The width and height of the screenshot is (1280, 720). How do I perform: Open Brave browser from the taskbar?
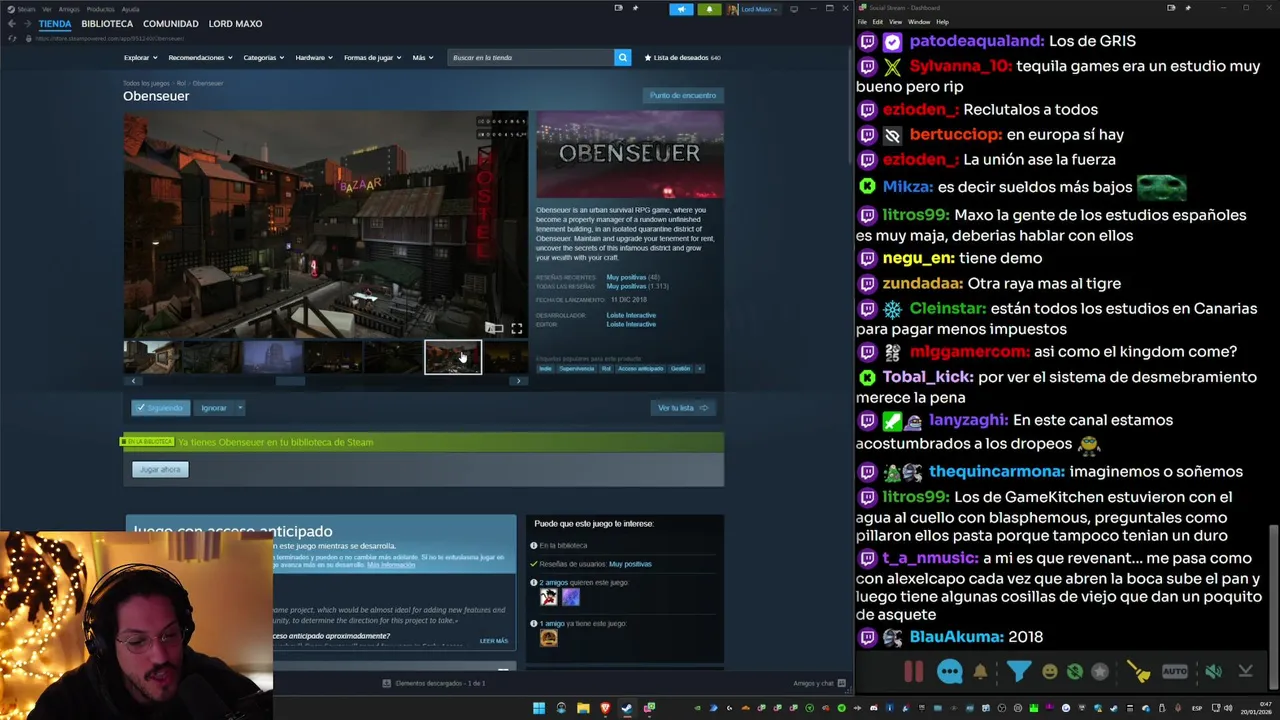605,708
